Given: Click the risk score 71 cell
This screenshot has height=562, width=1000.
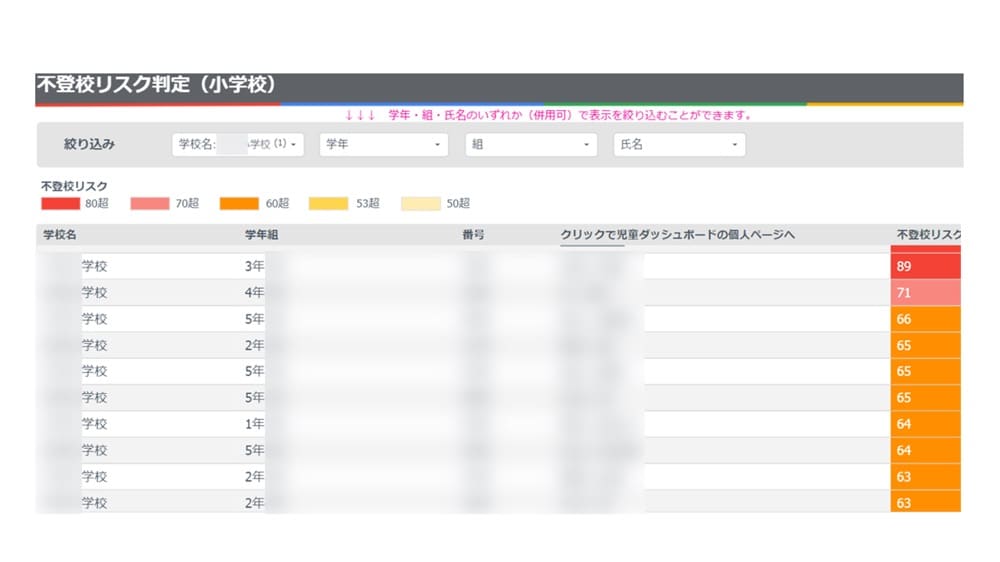Looking at the screenshot, I should 924,293.
